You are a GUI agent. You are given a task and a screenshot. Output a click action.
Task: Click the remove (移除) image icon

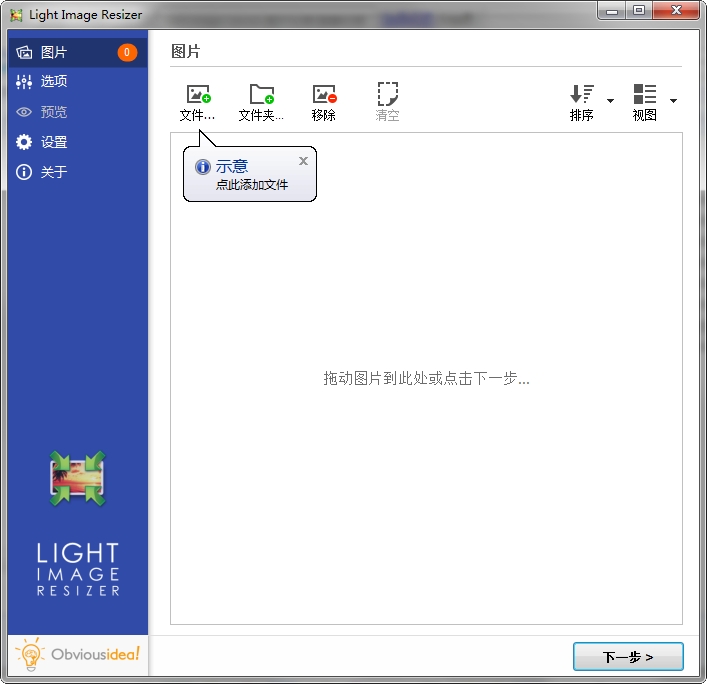tap(324, 95)
